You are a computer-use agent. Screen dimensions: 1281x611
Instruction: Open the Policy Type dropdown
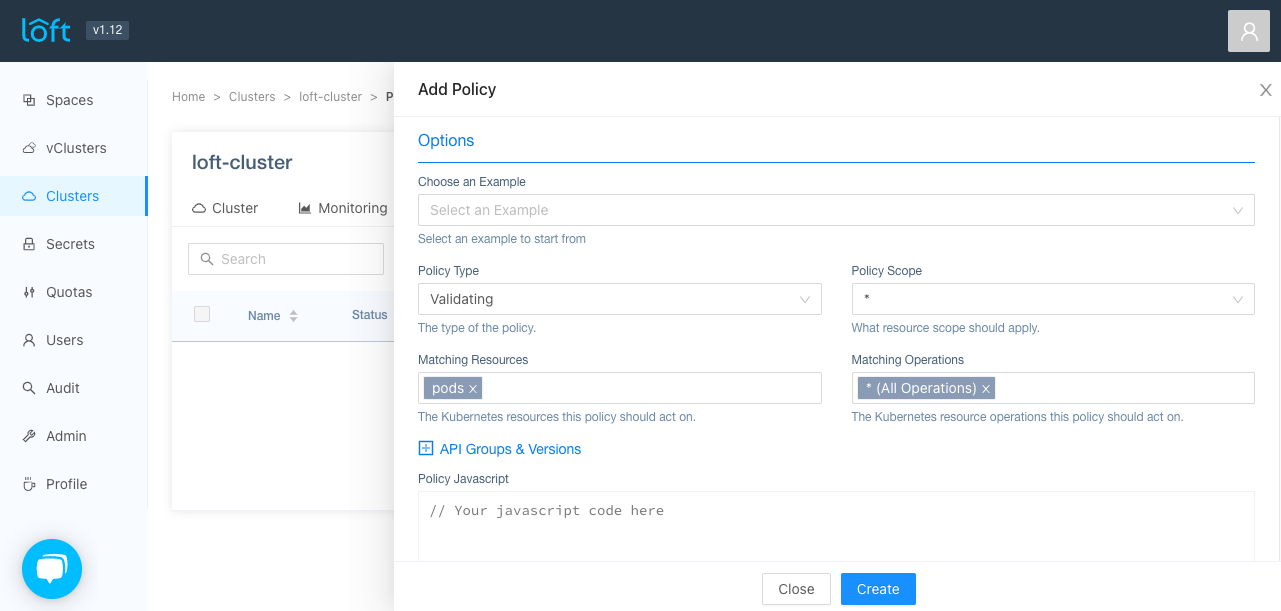(619, 299)
